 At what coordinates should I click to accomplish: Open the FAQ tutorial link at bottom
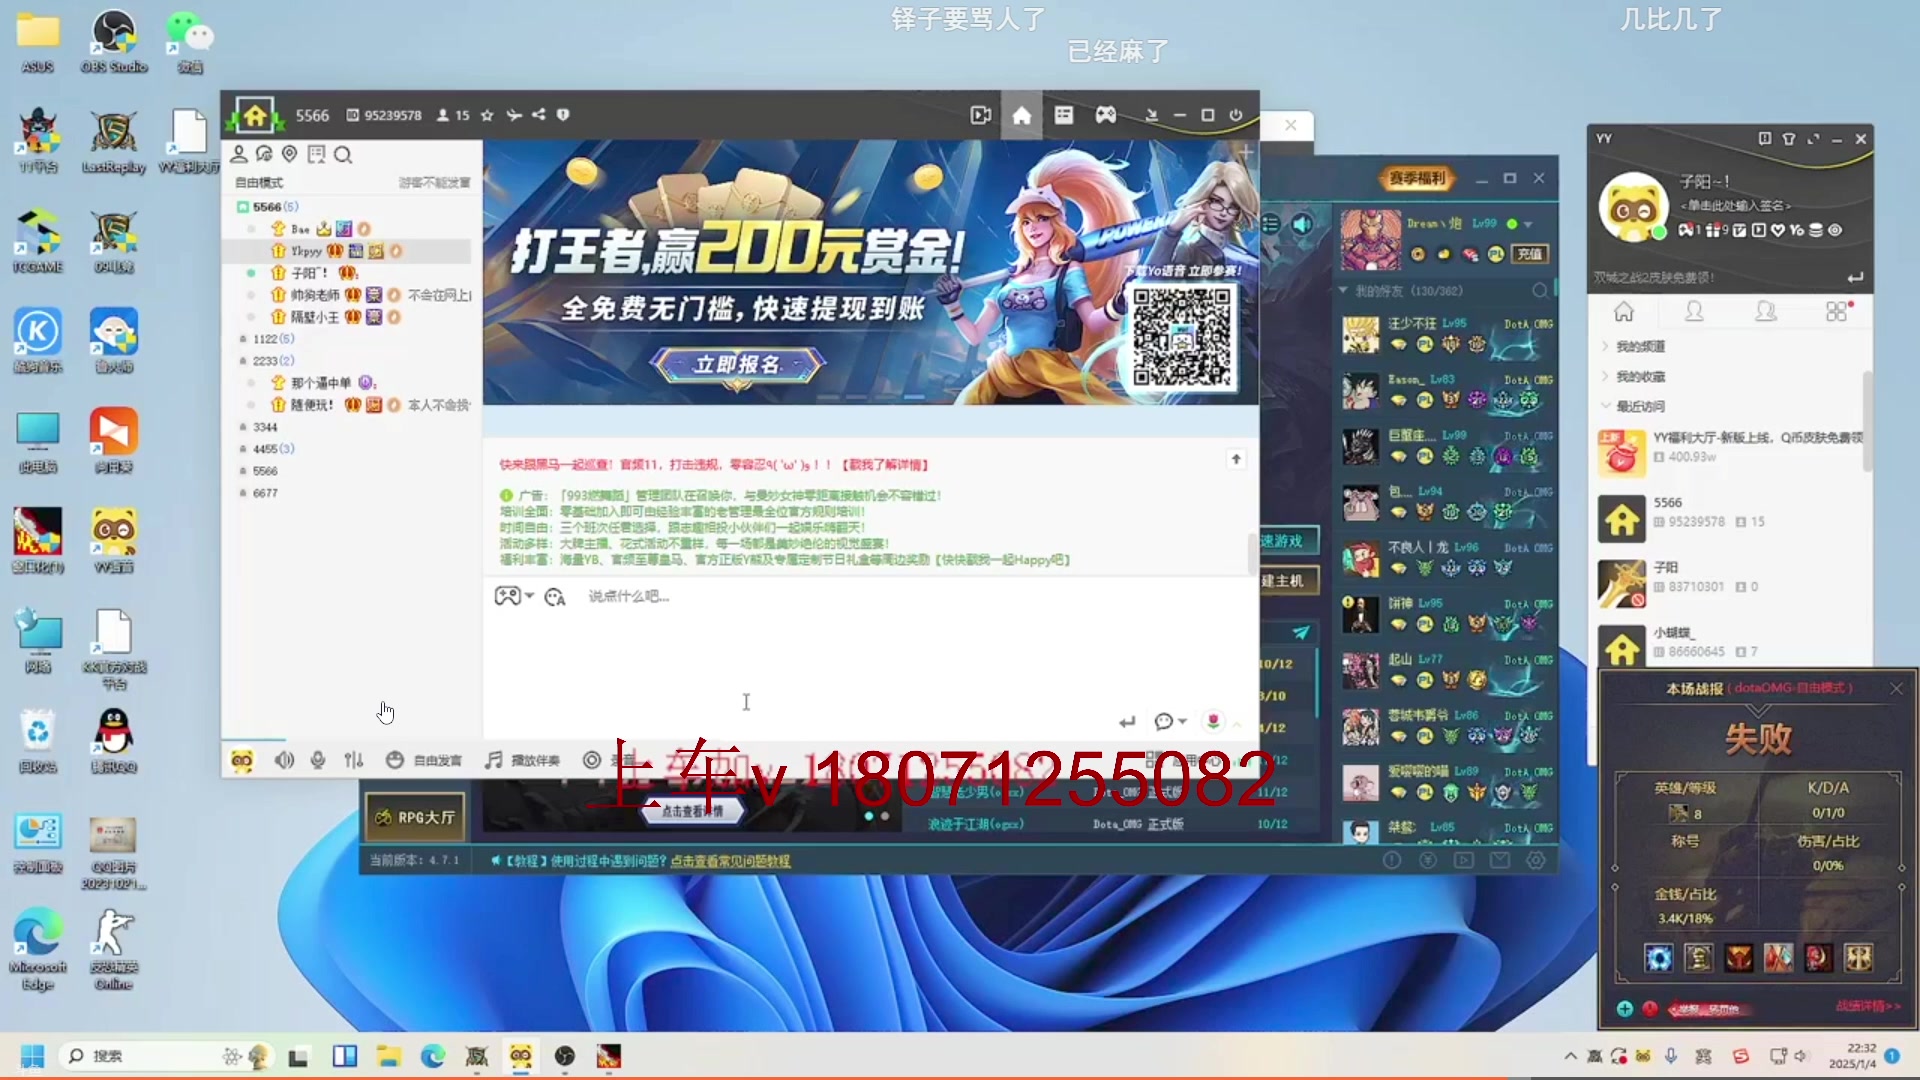point(730,861)
